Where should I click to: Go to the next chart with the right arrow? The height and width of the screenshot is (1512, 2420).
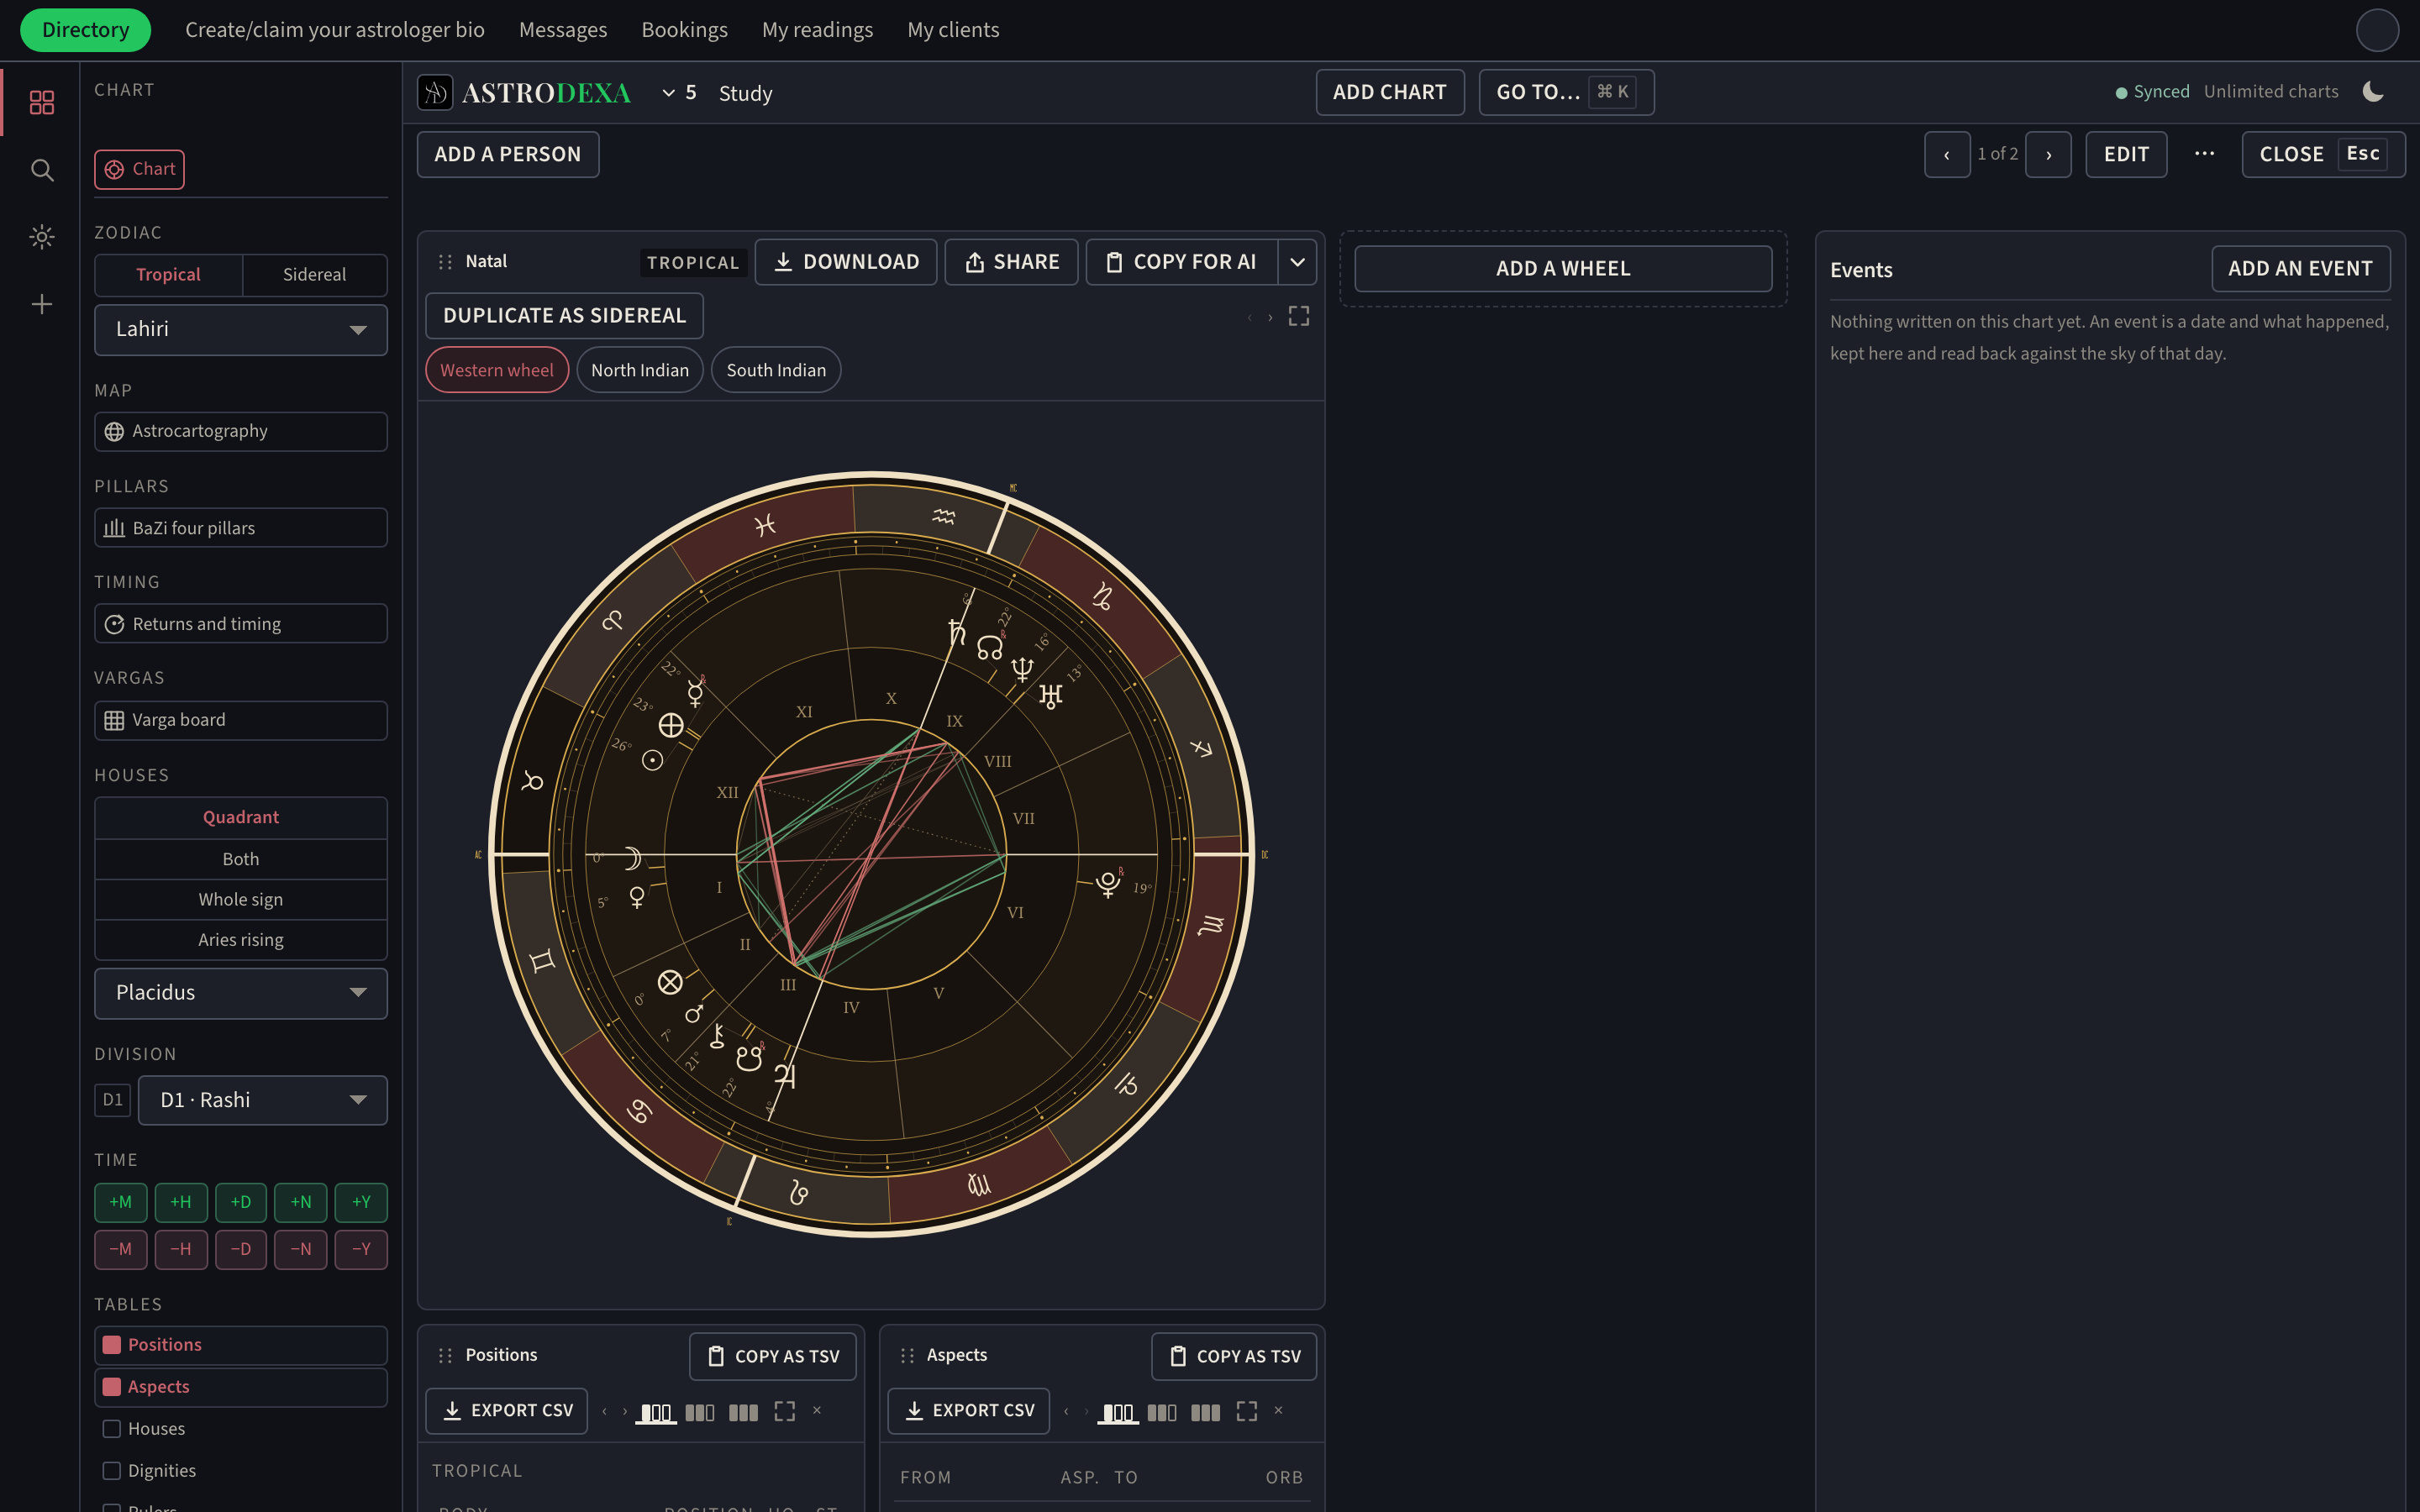[x=2048, y=155]
